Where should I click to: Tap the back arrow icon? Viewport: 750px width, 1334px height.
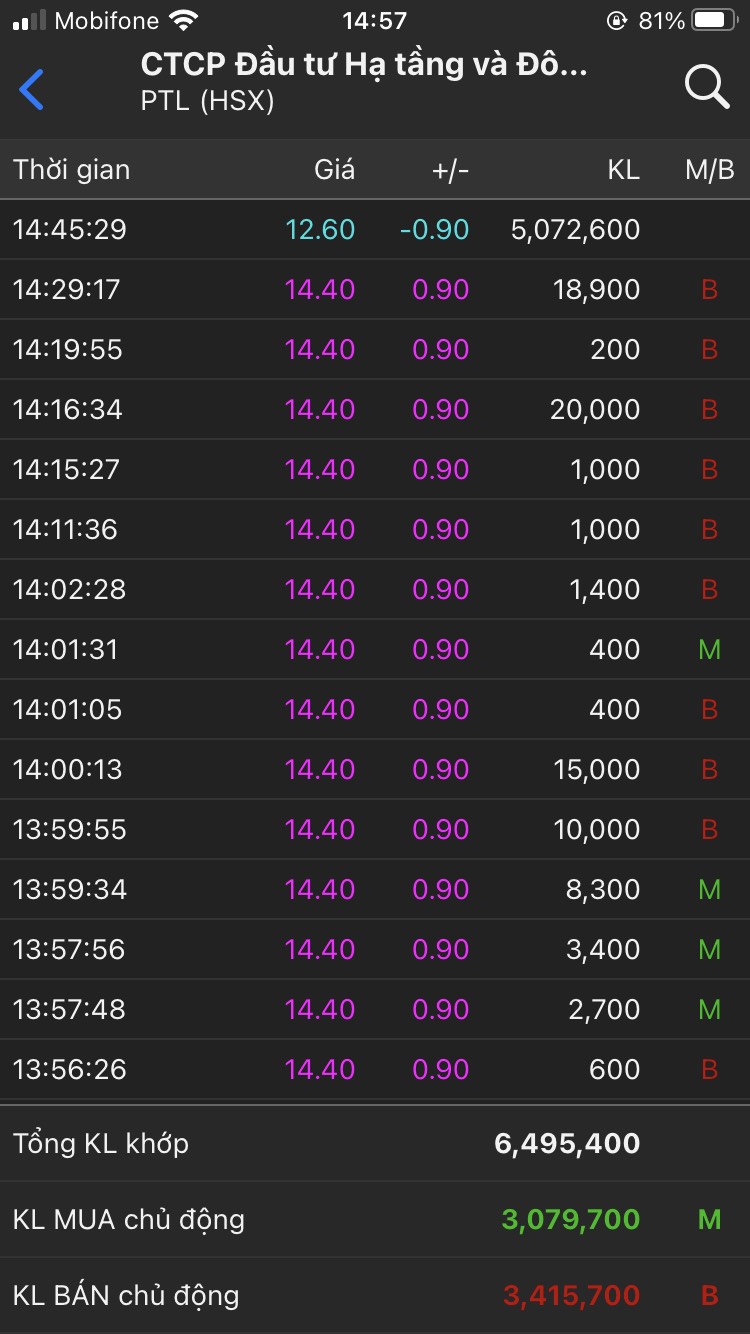pos(32,90)
